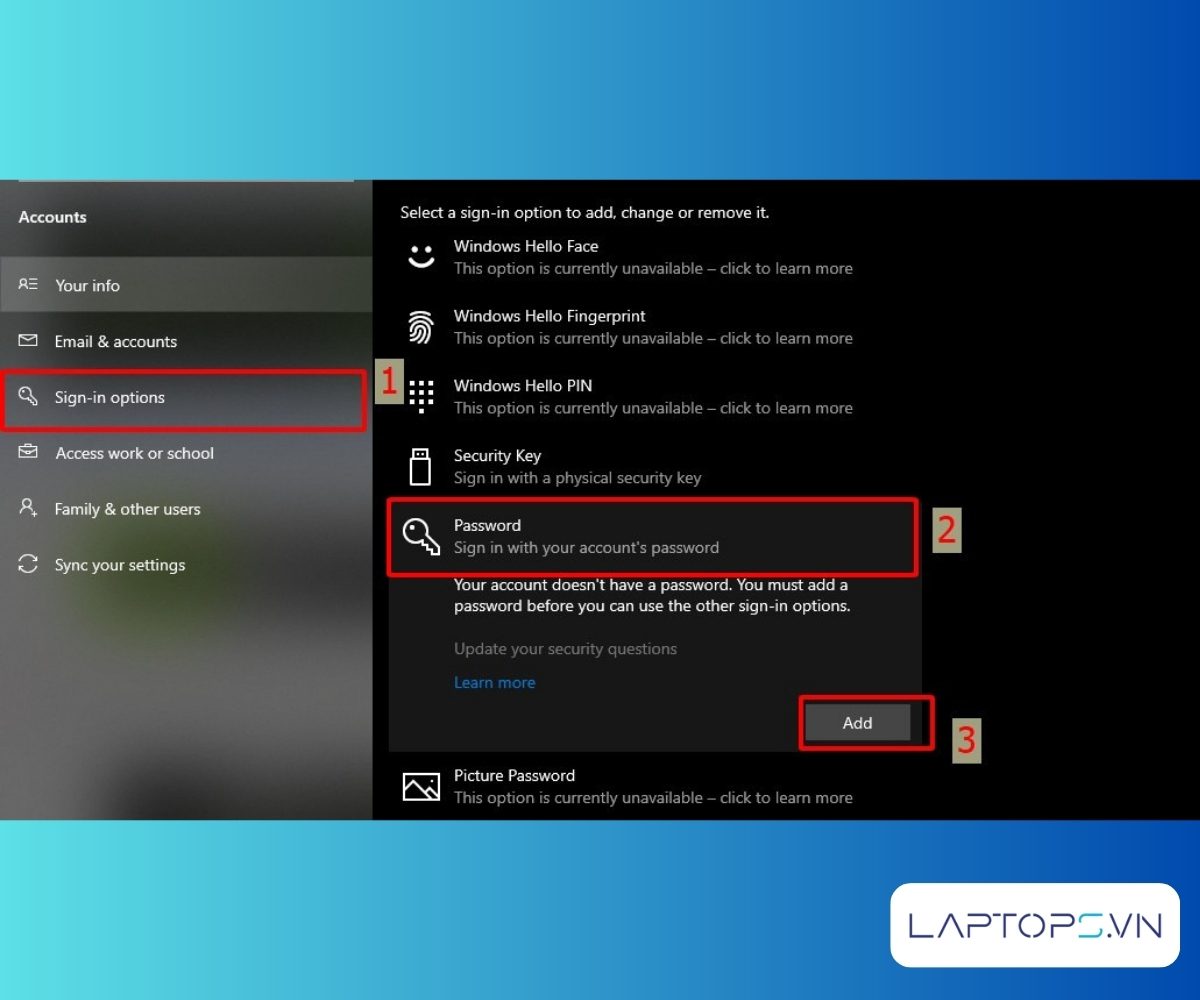Open Access work or school
Image resolution: width=1200 pixels, height=1000 pixels.
pos(134,453)
